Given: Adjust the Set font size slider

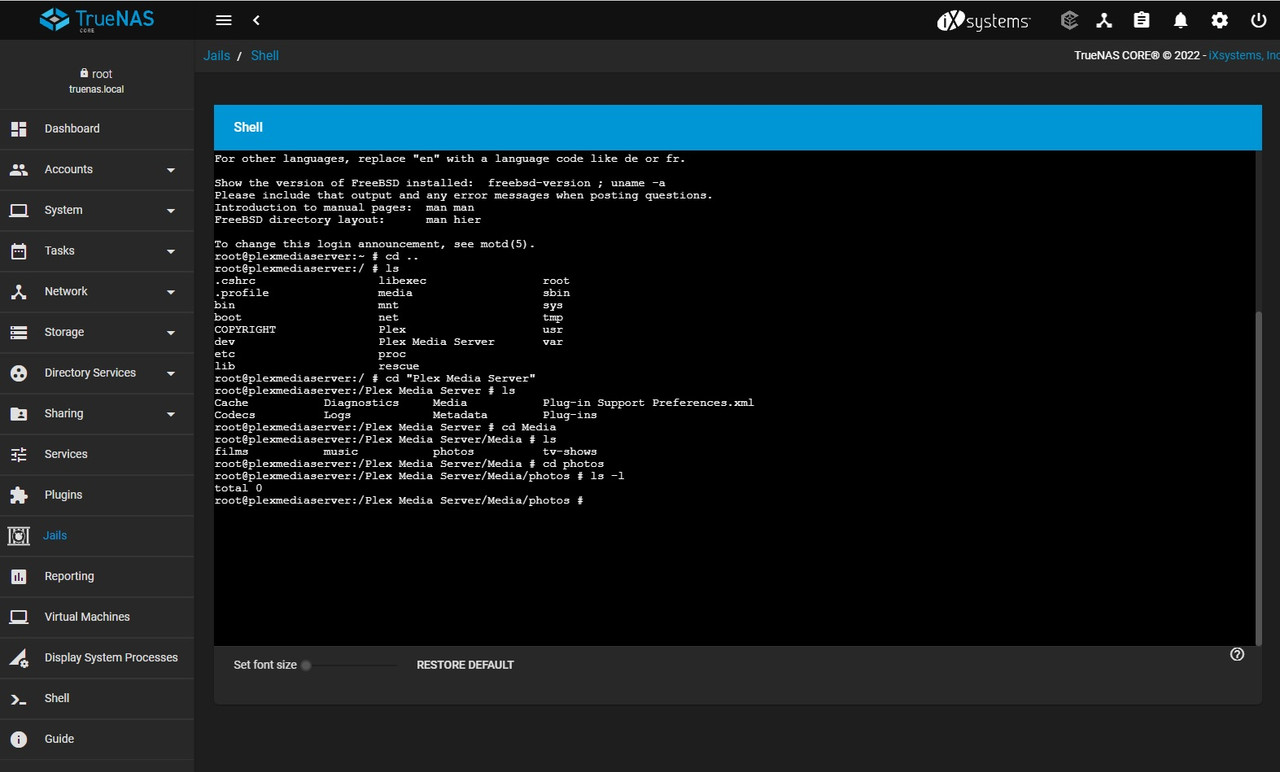Looking at the screenshot, I should coord(350,665).
